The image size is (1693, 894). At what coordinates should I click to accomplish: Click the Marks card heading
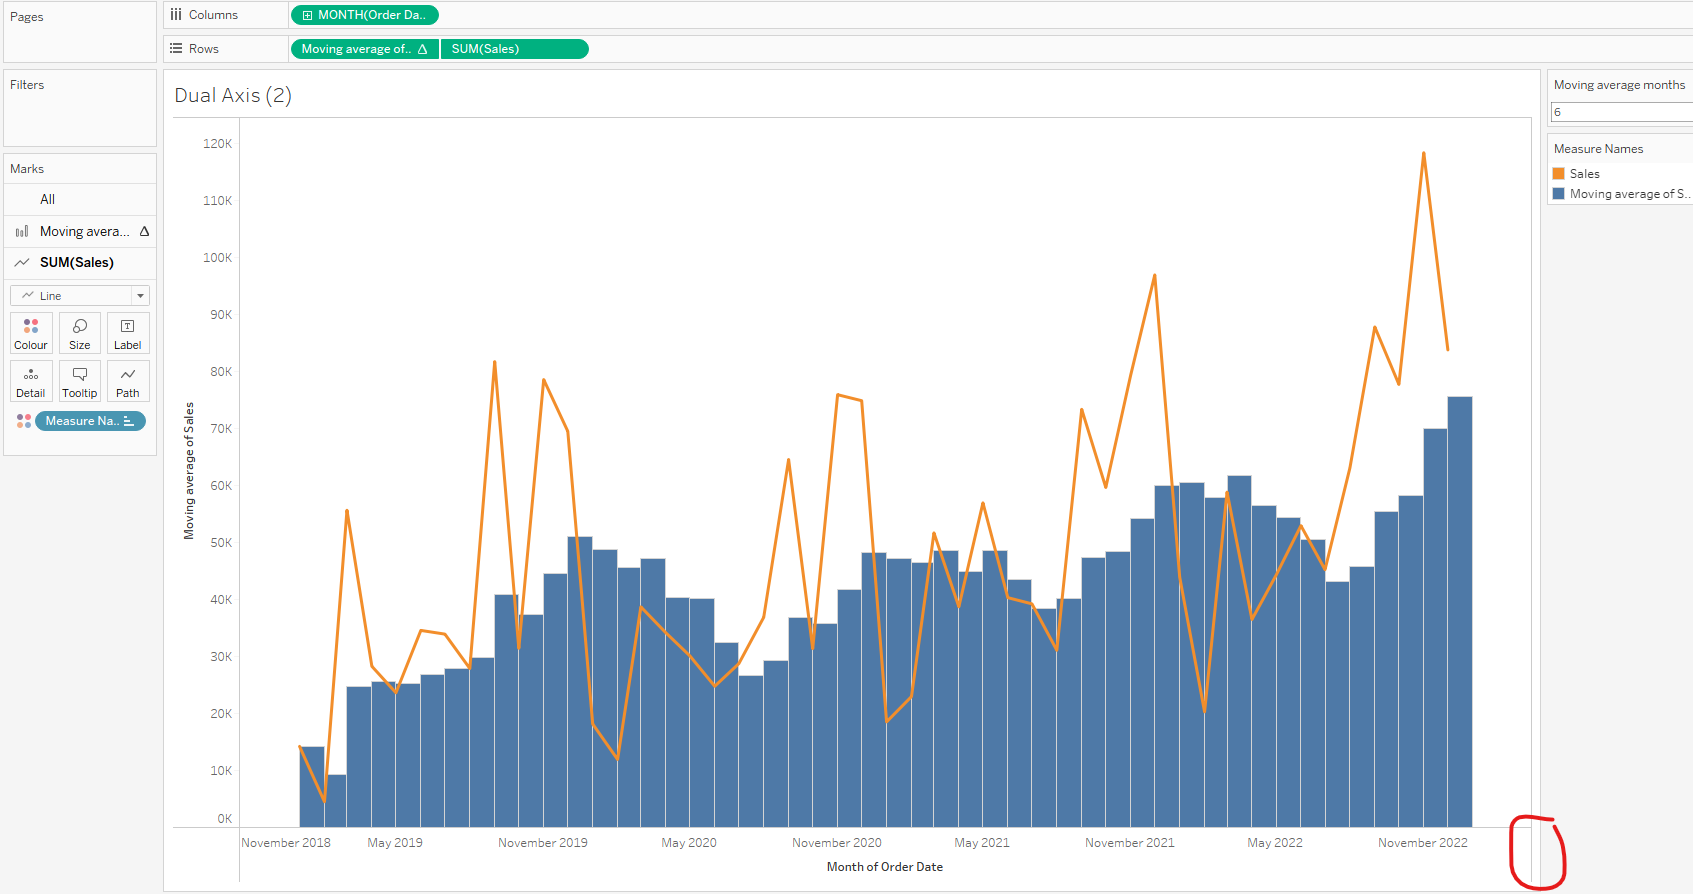pyautogui.click(x=27, y=169)
